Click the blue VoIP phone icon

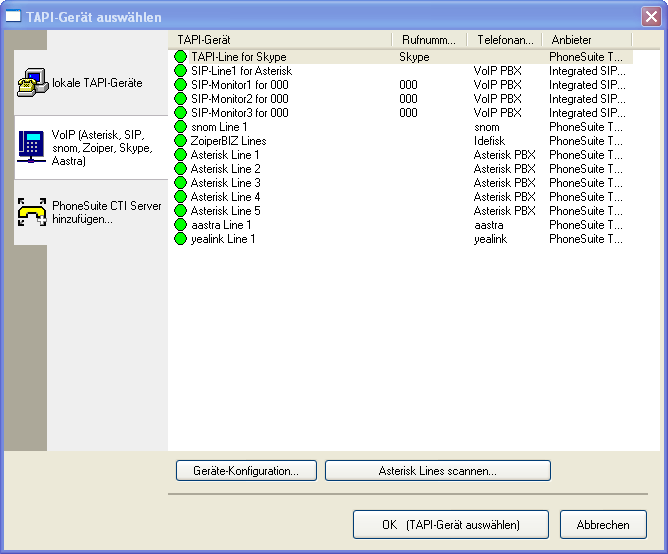coord(31,146)
